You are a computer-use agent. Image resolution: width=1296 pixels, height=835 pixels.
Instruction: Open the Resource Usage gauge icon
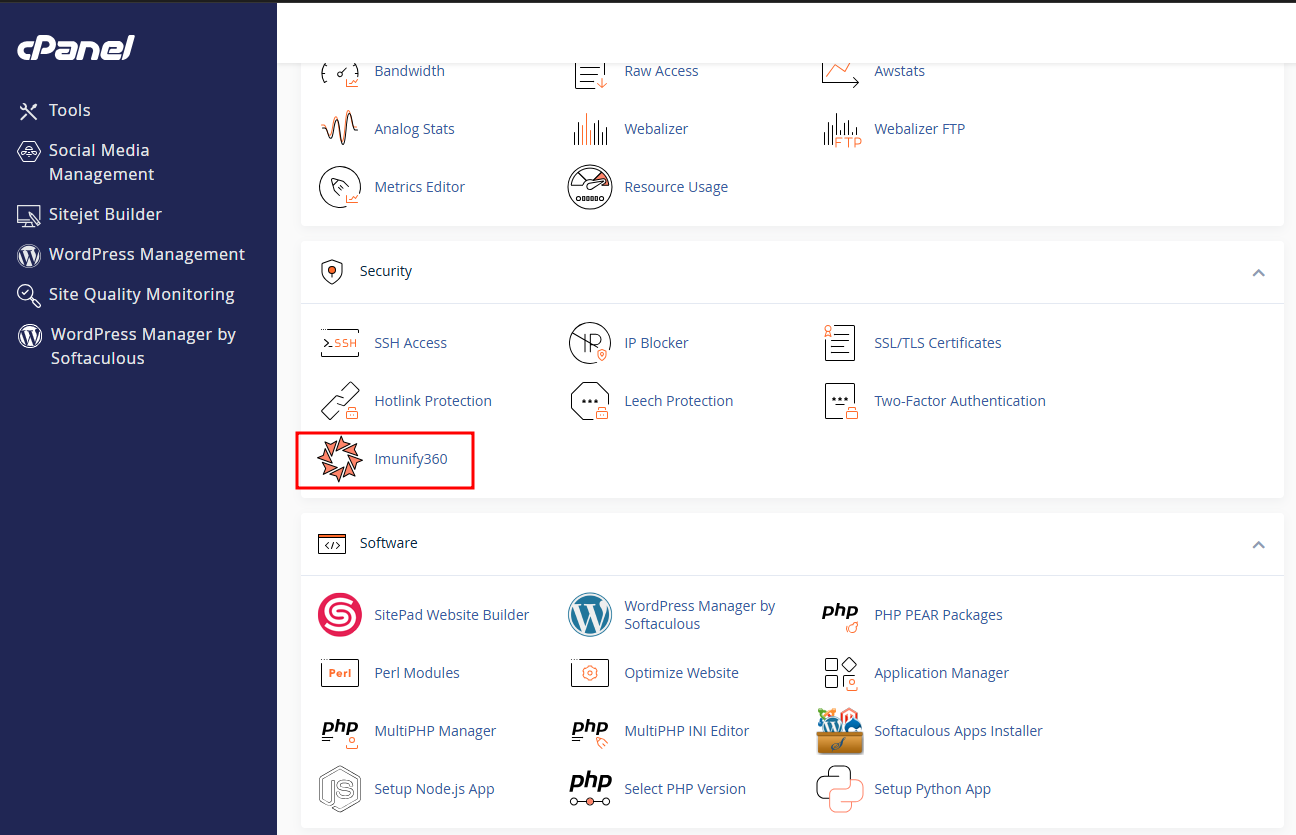(x=589, y=187)
